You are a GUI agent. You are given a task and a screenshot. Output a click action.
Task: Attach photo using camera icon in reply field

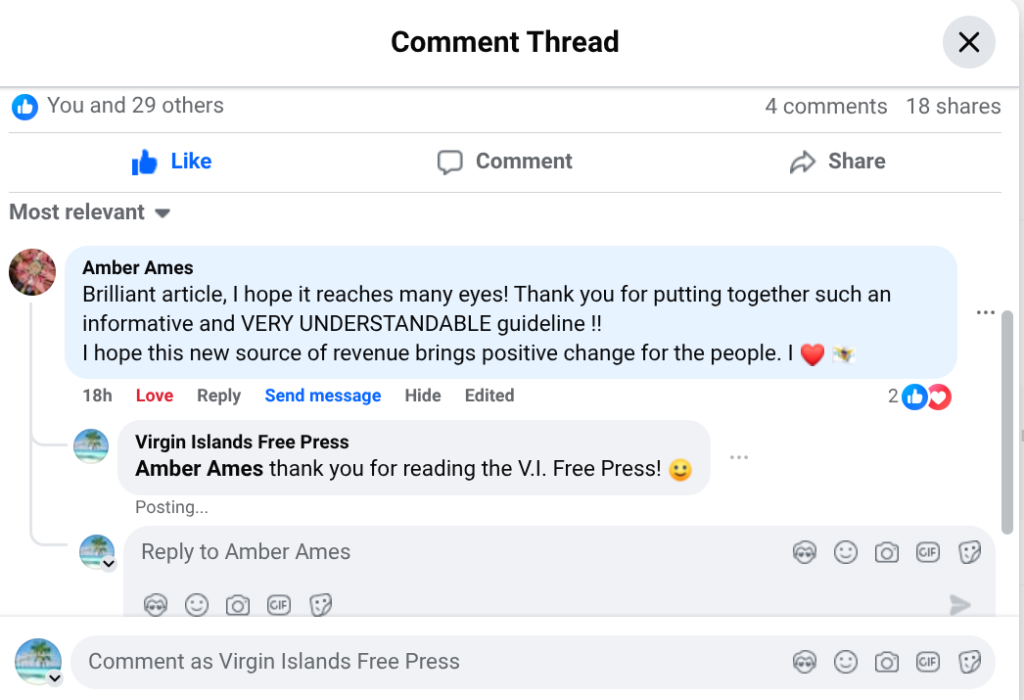pos(886,552)
